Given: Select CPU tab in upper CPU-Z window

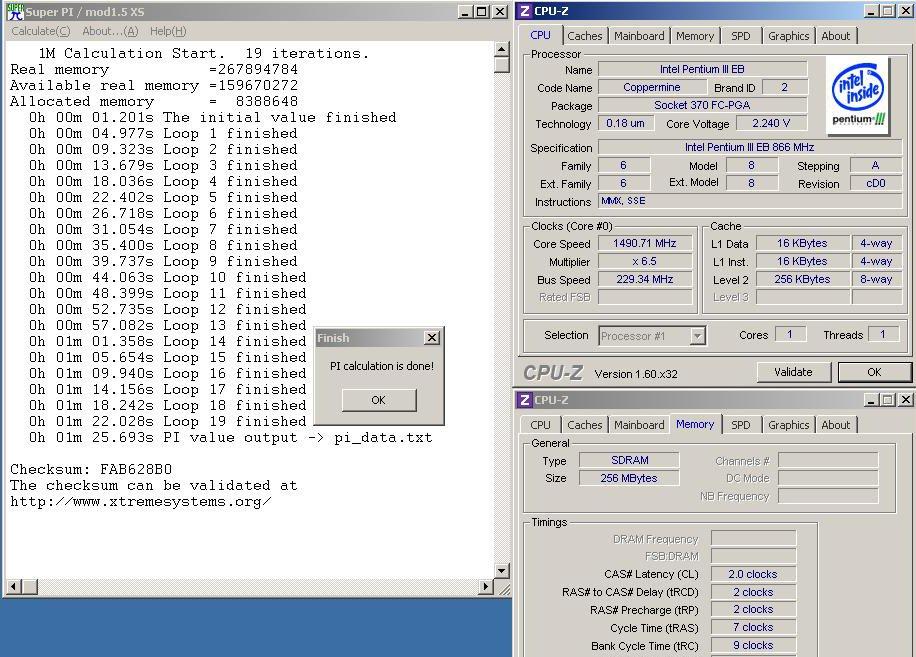Looking at the screenshot, I should point(540,35).
